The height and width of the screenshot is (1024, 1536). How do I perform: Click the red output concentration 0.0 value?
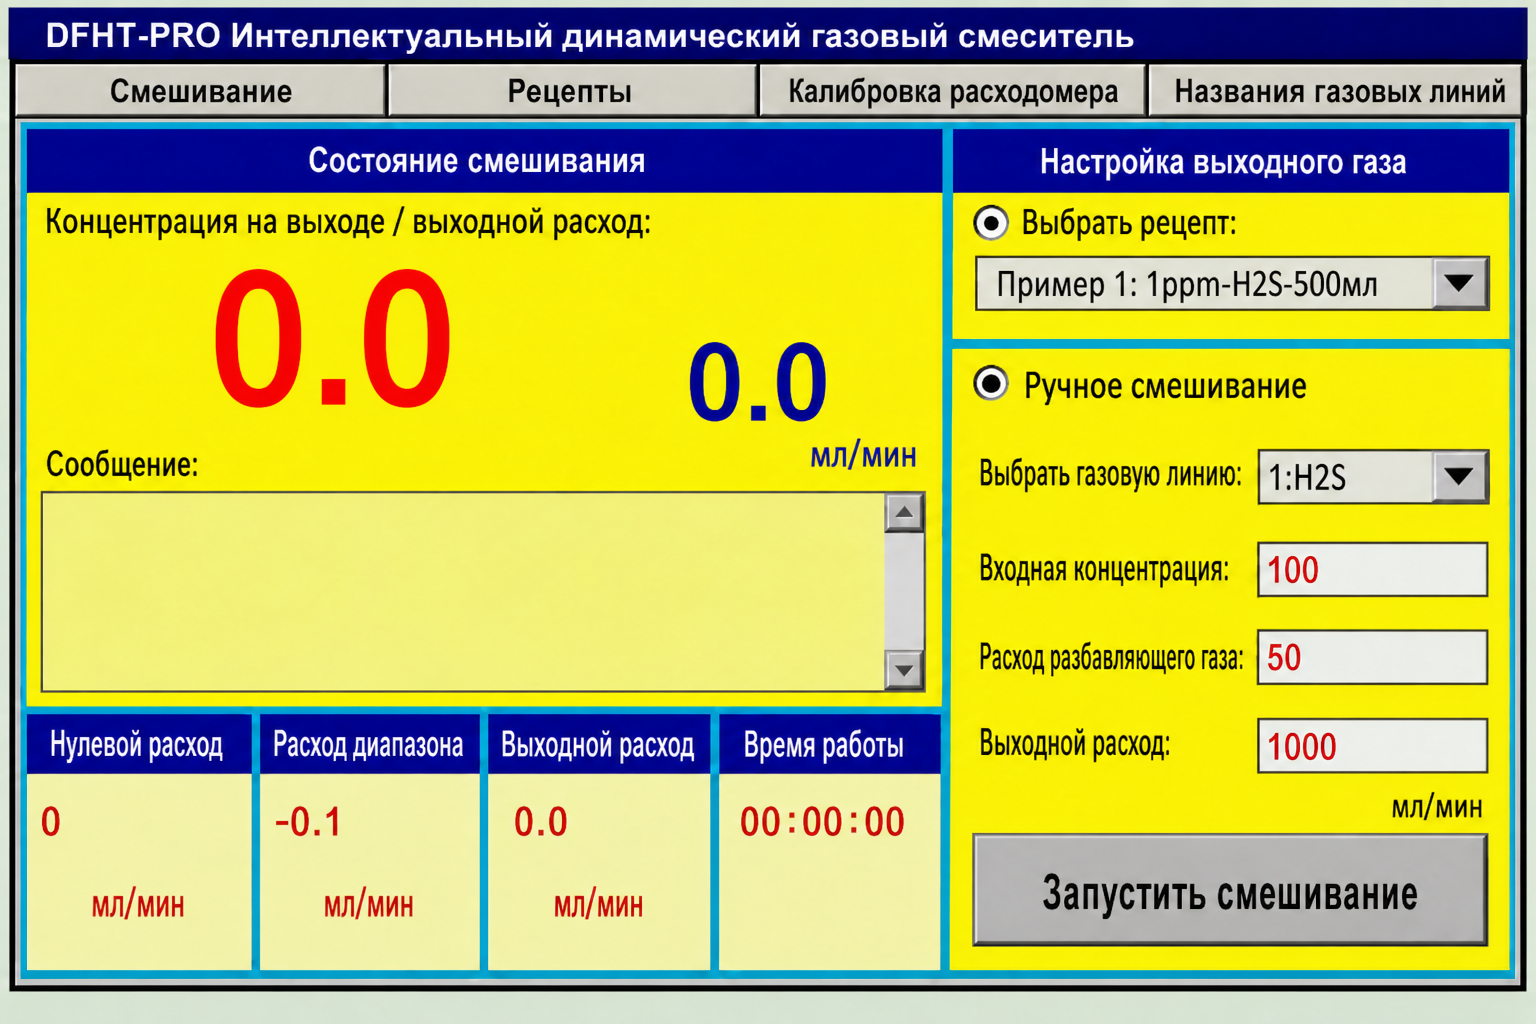pos(332,340)
